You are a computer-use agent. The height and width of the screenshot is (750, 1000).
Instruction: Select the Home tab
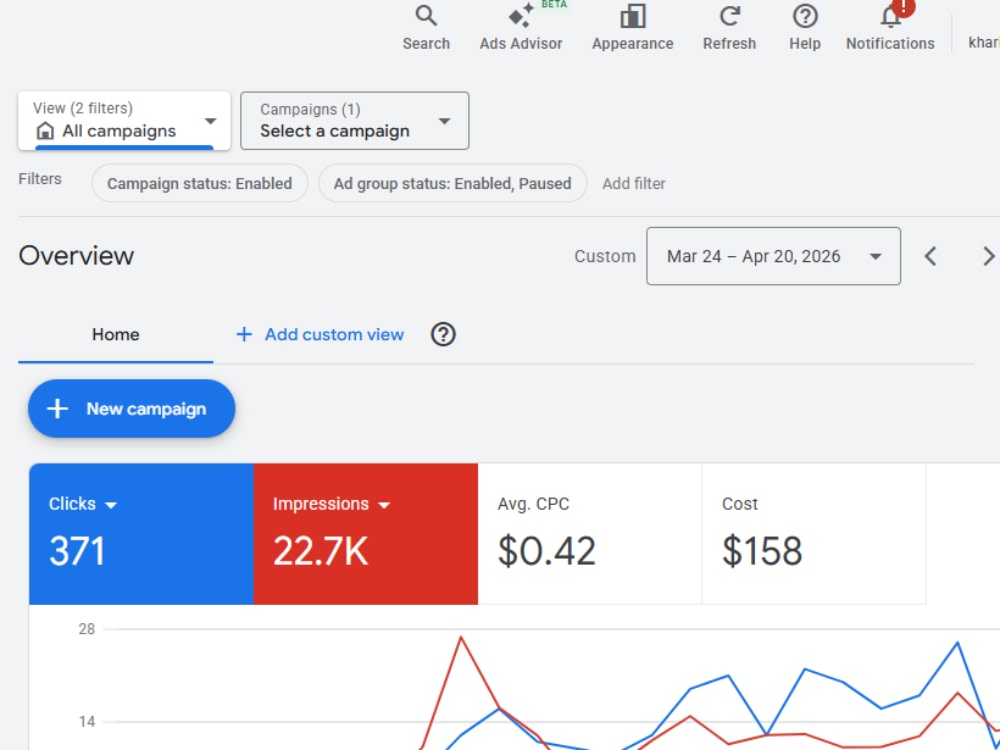[115, 334]
